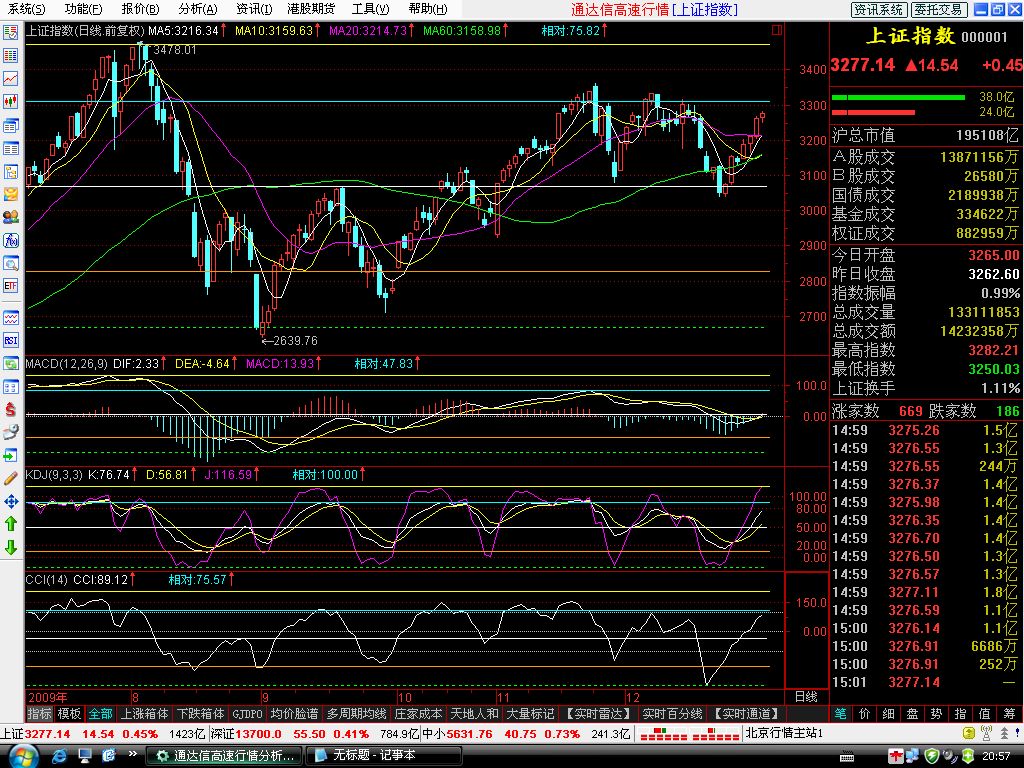Open the 系统(S) menu
Screen dimensions: 1024x768
[x=26, y=8]
